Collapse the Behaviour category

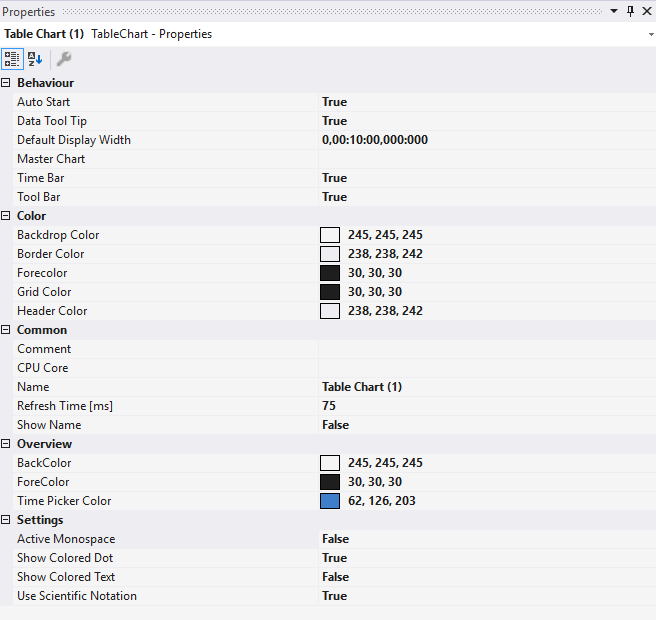[7, 83]
